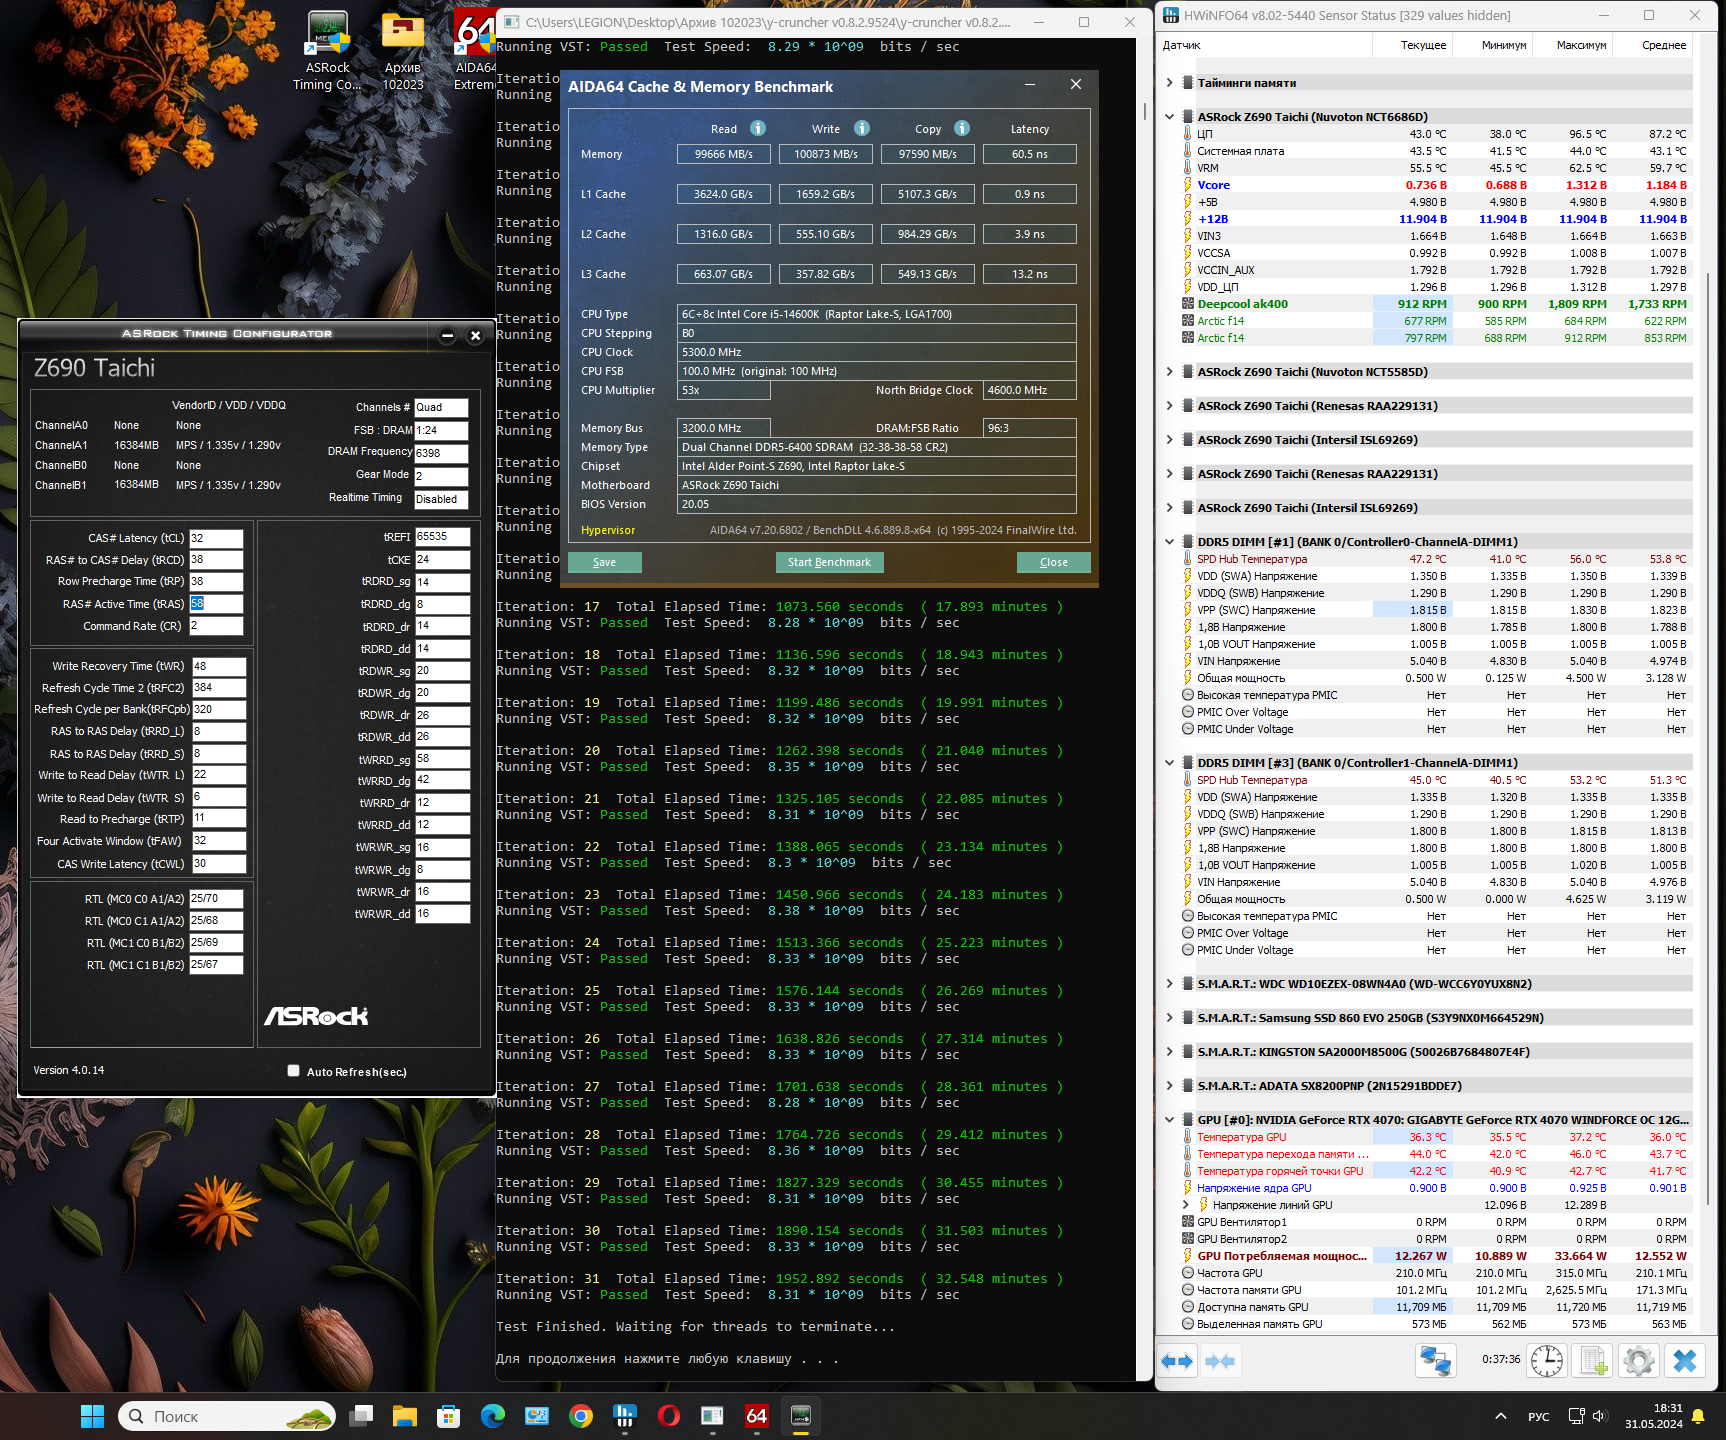The height and width of the screenshot is (1440, 1726).
Task: Show hidden icons in the system tray
Action: pos(1501,1416)
